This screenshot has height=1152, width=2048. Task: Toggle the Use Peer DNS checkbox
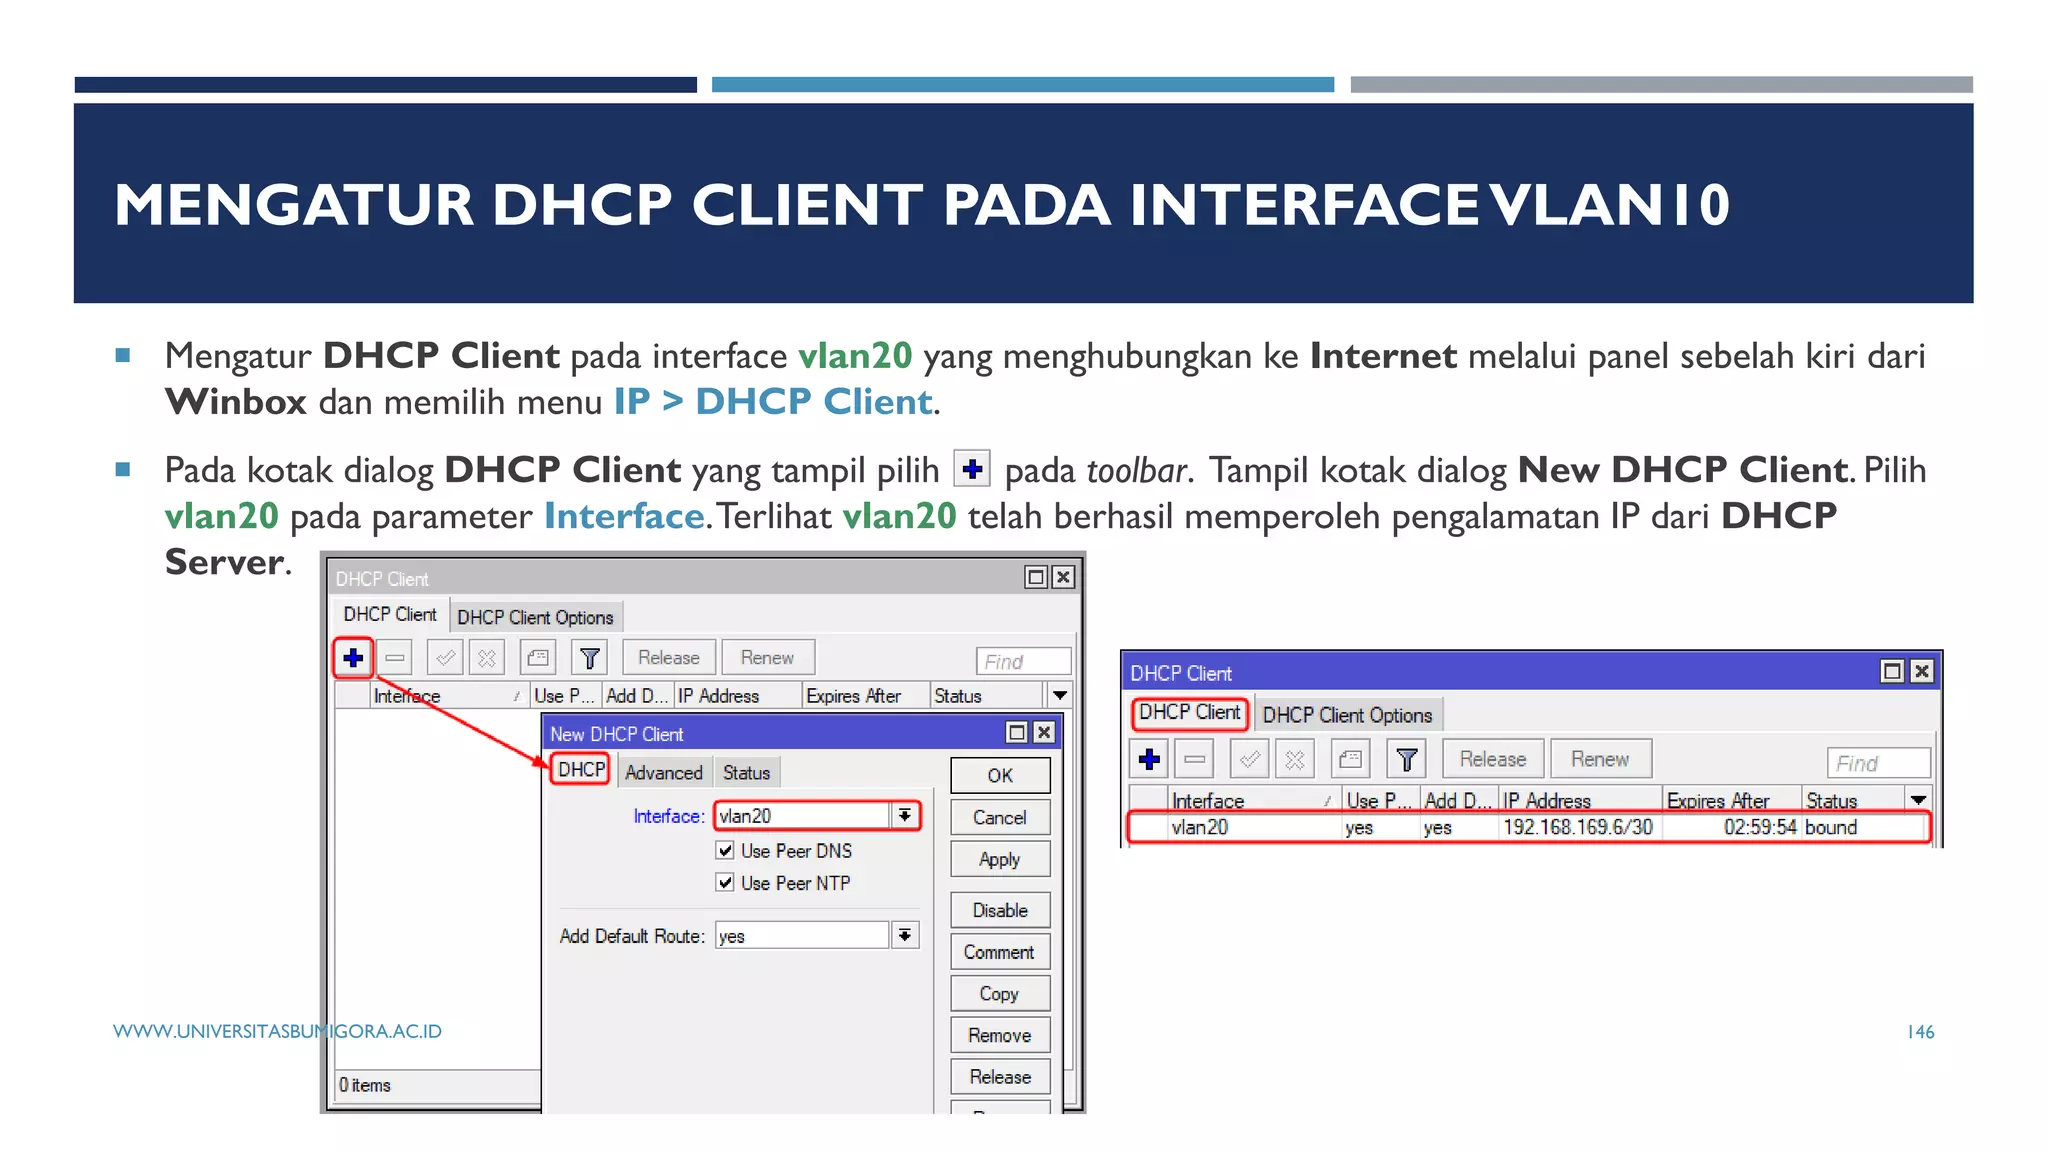click(x=726, y=851)
